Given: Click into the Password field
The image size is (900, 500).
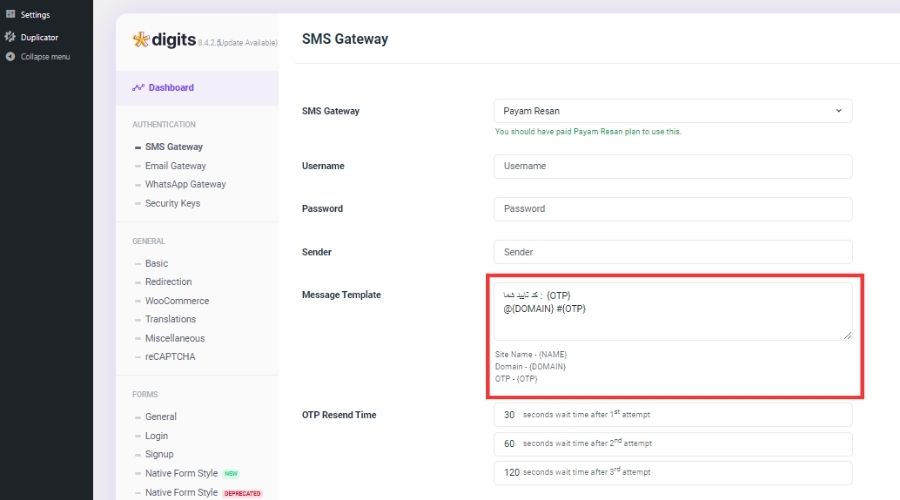Looking at the screenshot, I should [x=672, y=209].
